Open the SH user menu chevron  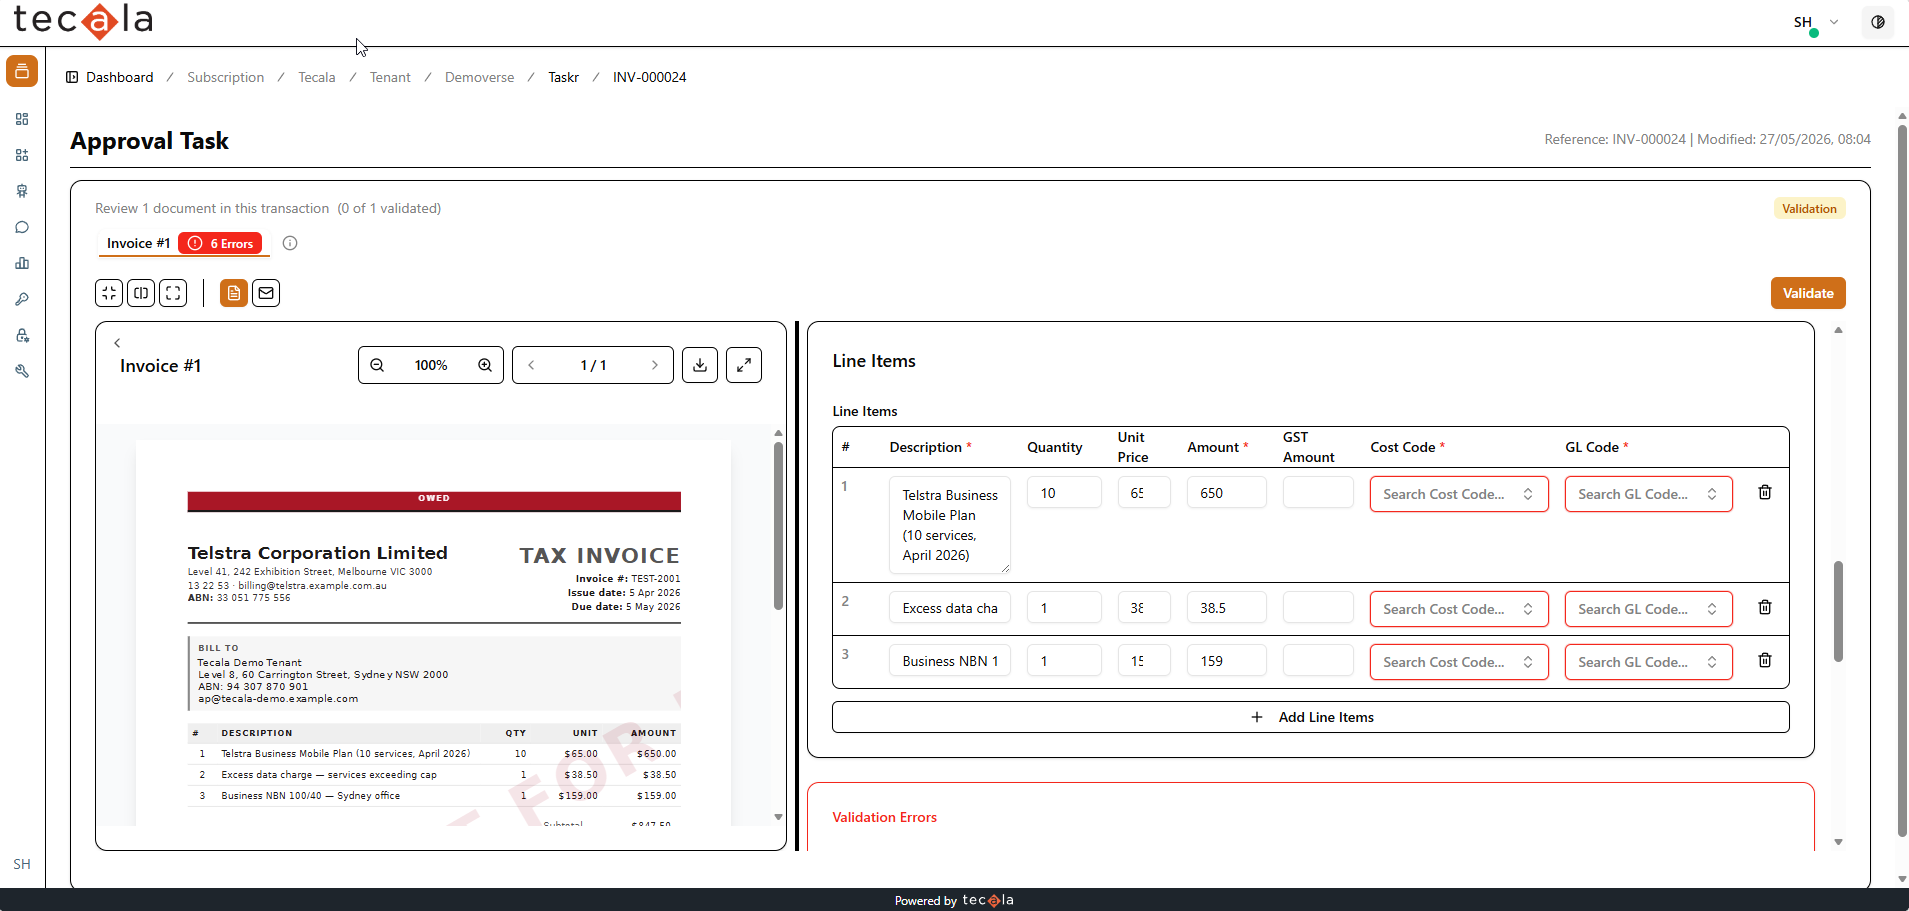tap(1834, 22)
